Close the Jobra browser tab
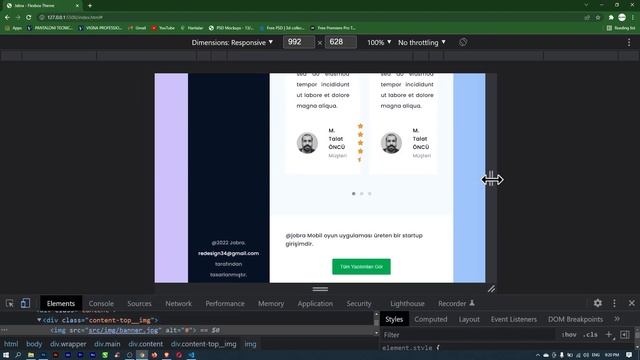This screenshot has height=360, width=640. pos(77,6)
